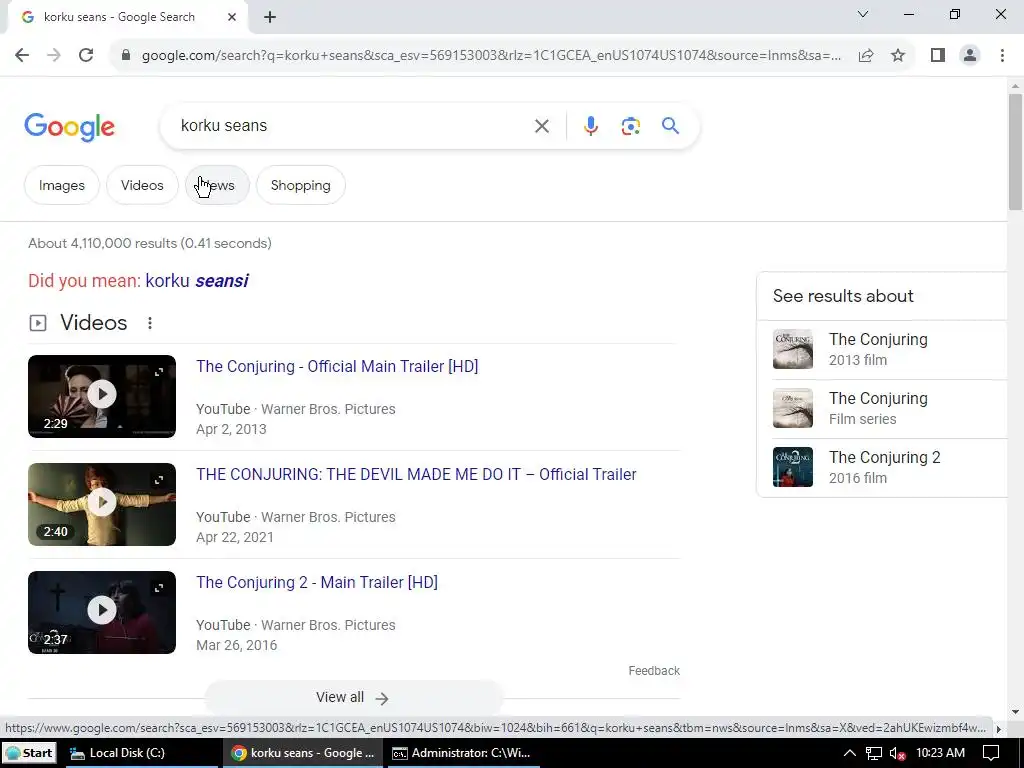Show hidden system tray icons
This screenshot has width=1024, height=768.
(x=849, y=753)
